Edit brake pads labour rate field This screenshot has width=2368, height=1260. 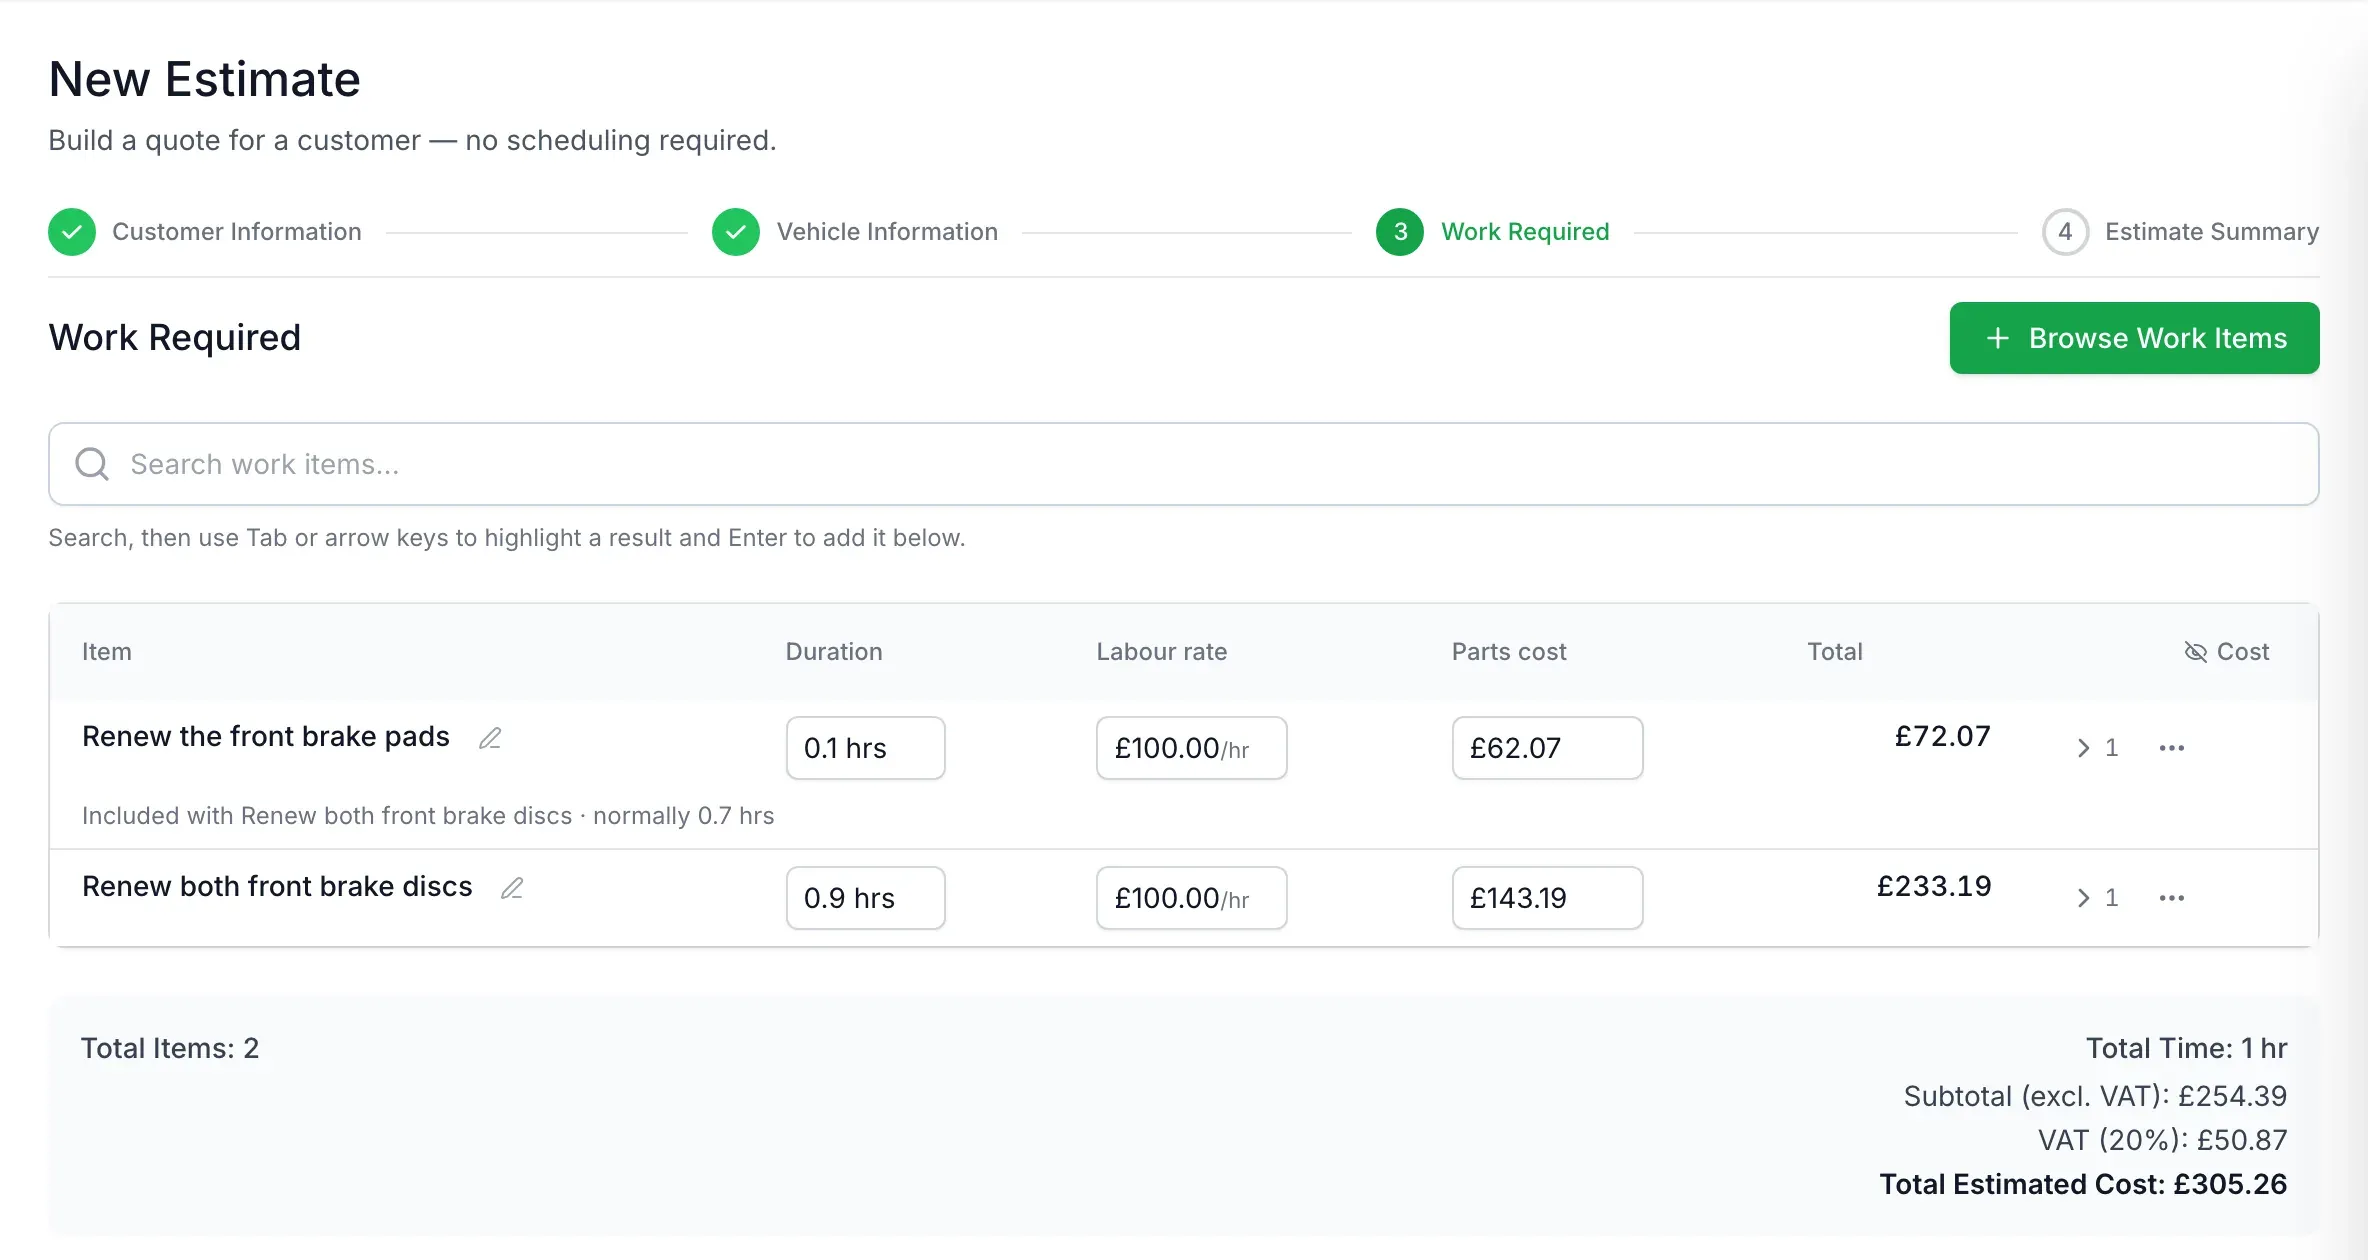point(1192,748)
